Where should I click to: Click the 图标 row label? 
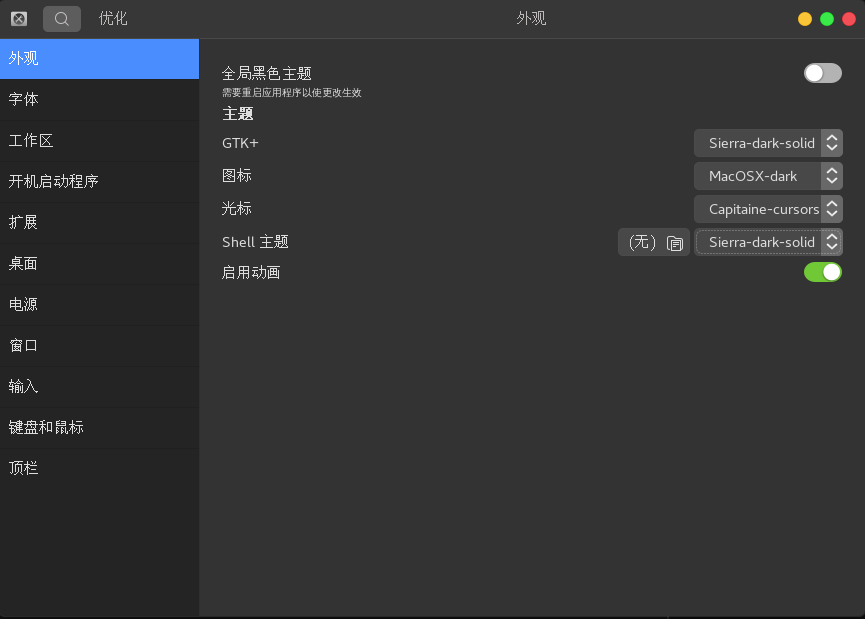pos(237,176)
